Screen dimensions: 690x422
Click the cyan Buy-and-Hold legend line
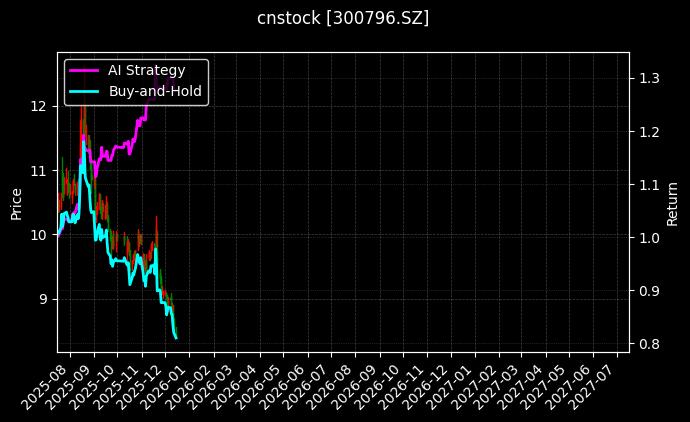tap(84, 92)
